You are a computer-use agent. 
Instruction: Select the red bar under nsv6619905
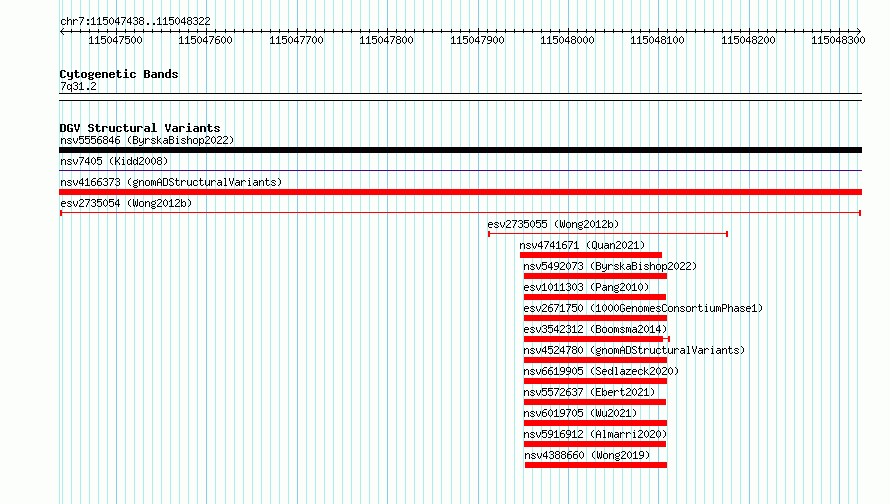click(x=595, y=381)
